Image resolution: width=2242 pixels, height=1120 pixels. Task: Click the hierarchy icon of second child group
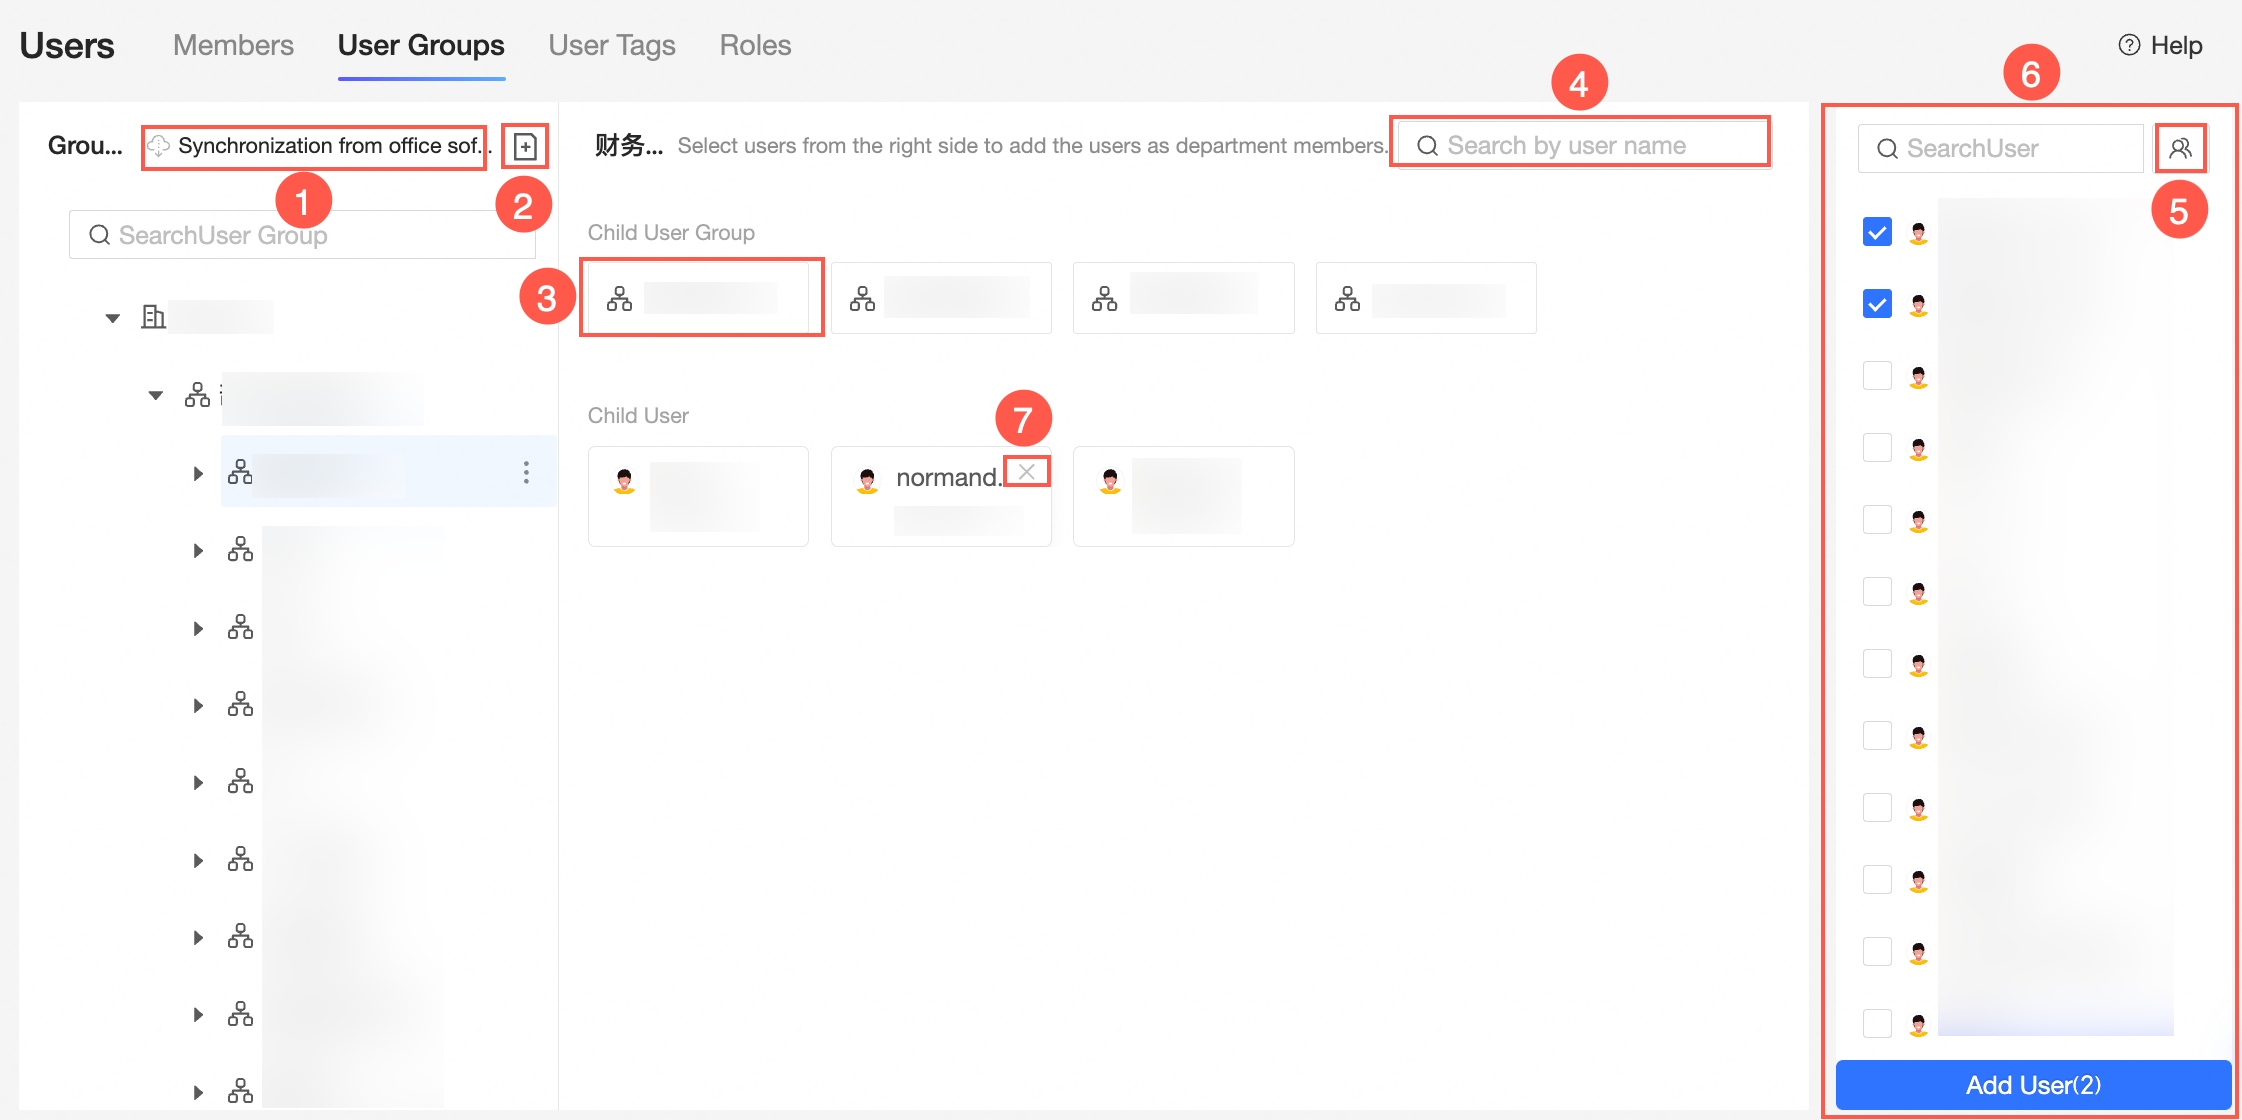(x=240, y=549)
